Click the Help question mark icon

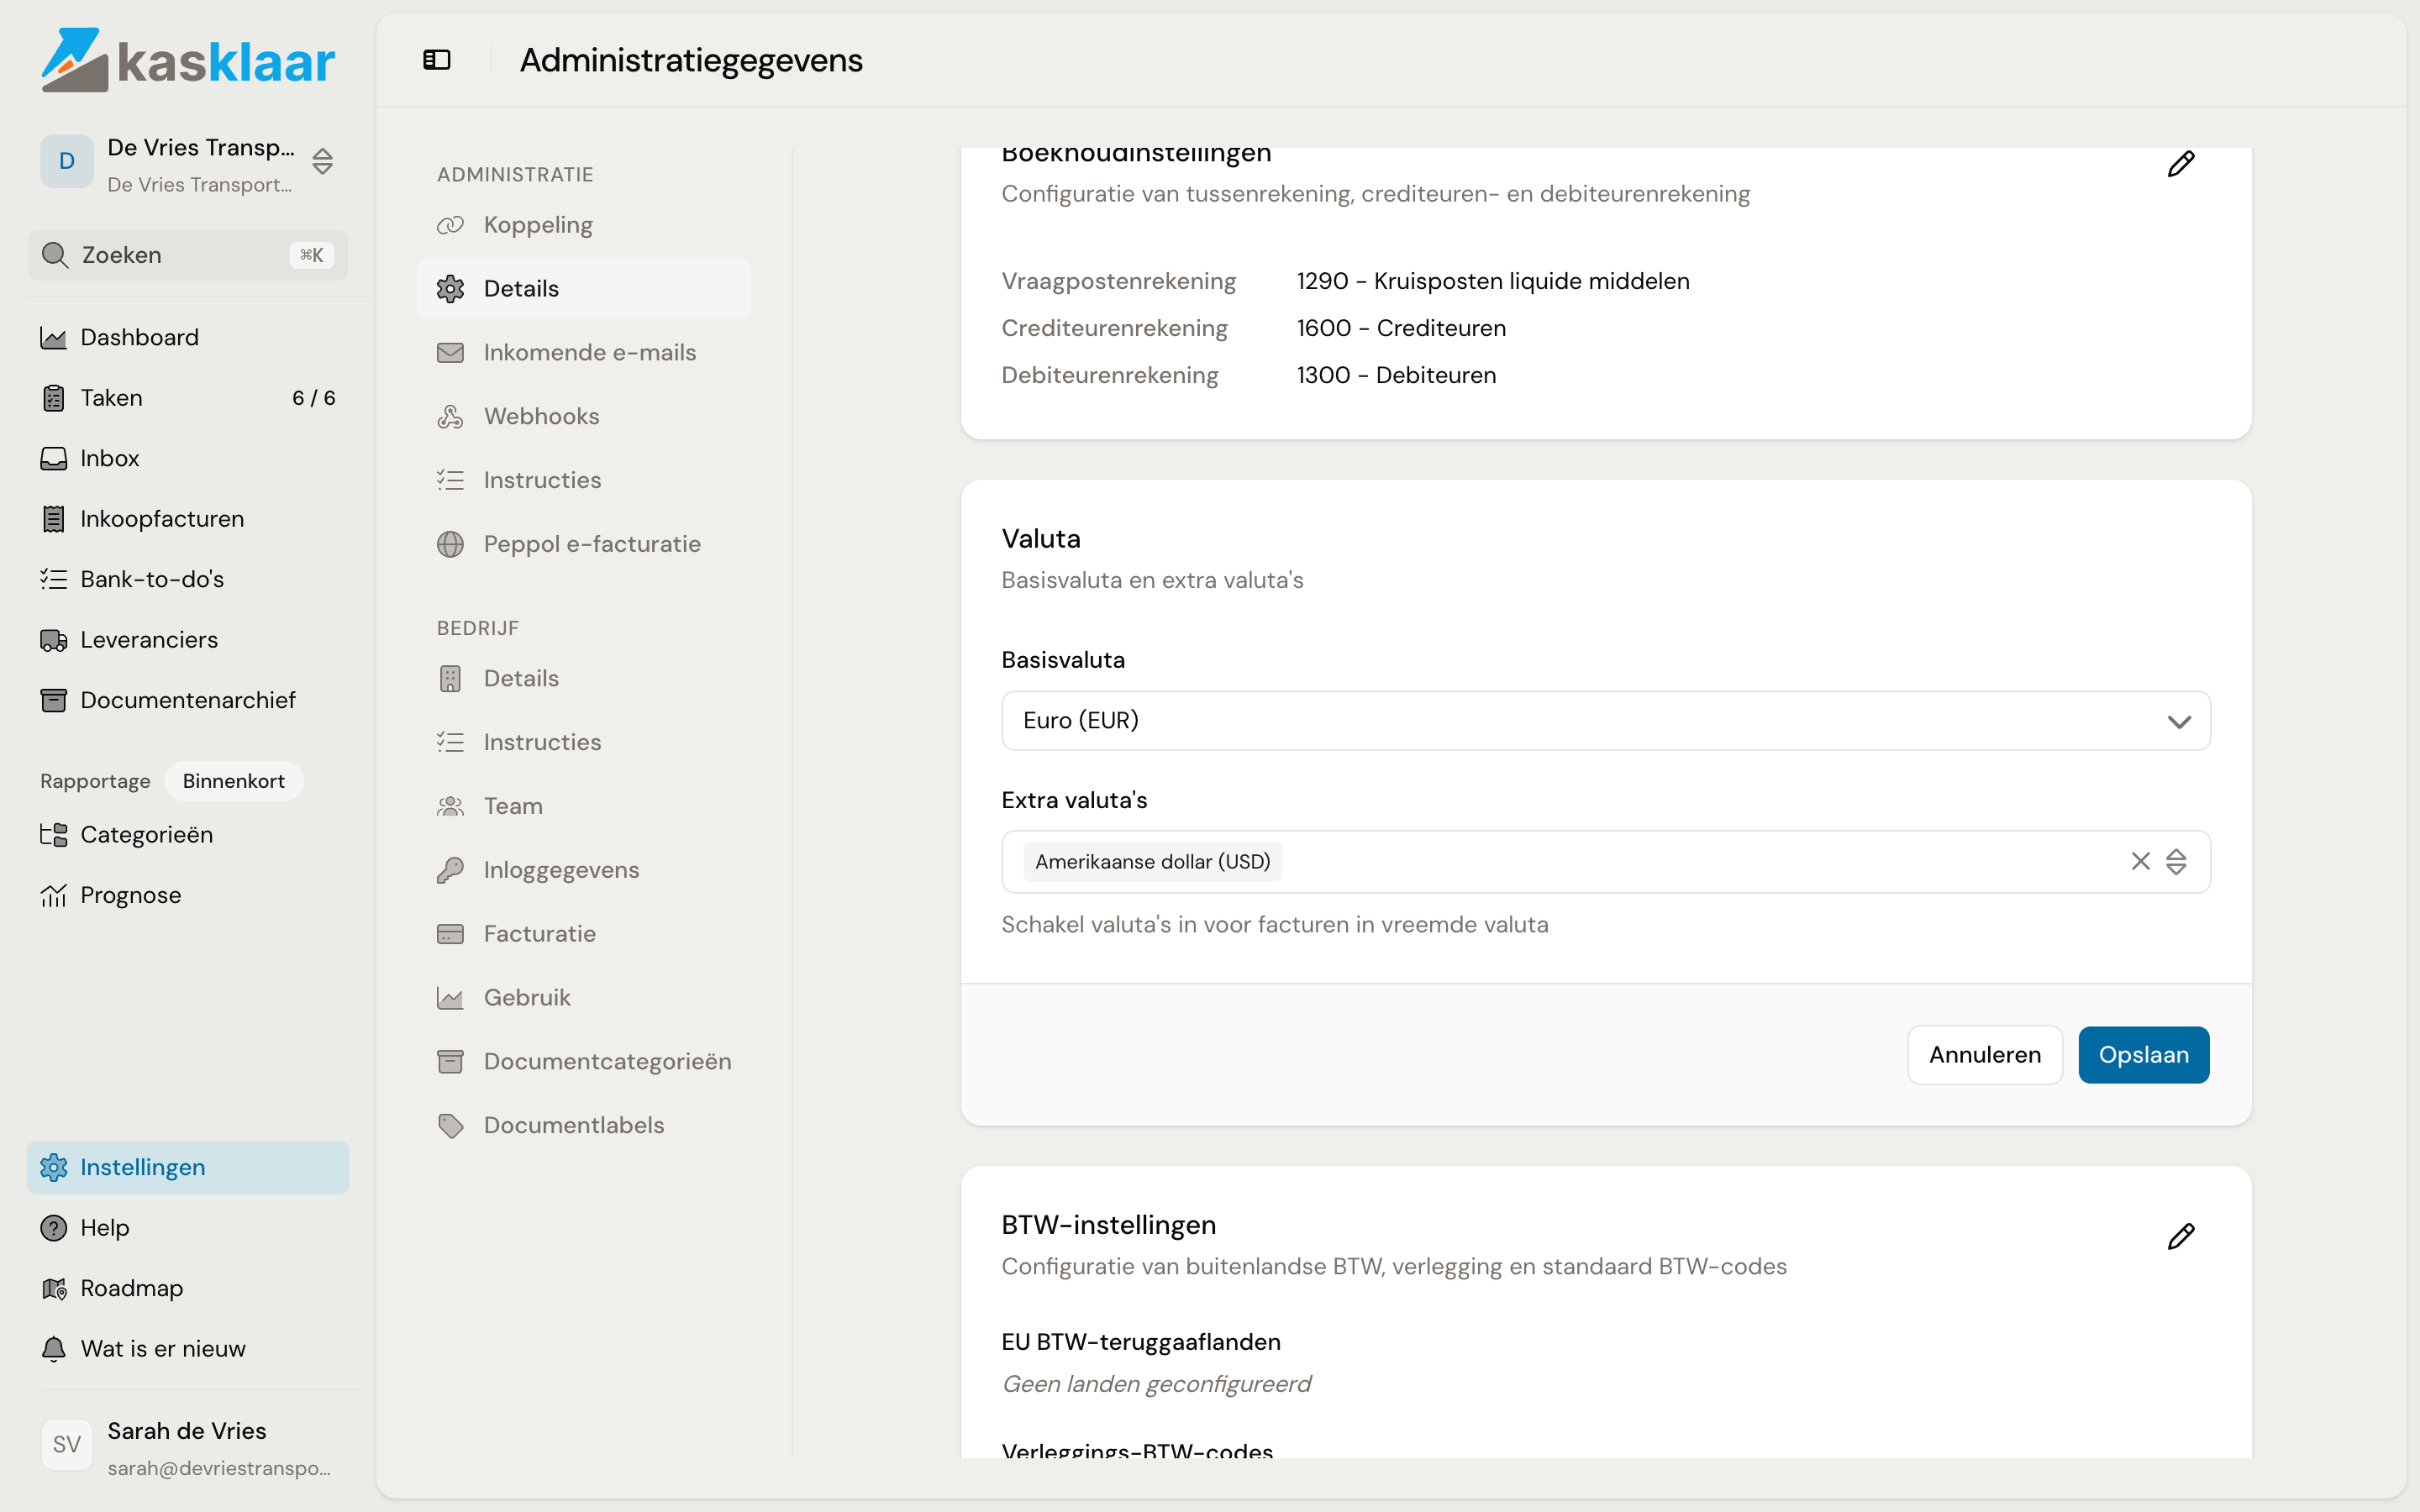coord(53,1228)
